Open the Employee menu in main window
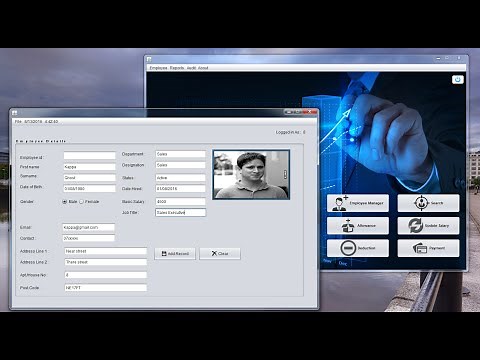This screenshot has width=480, height=360. pos(158,68)
